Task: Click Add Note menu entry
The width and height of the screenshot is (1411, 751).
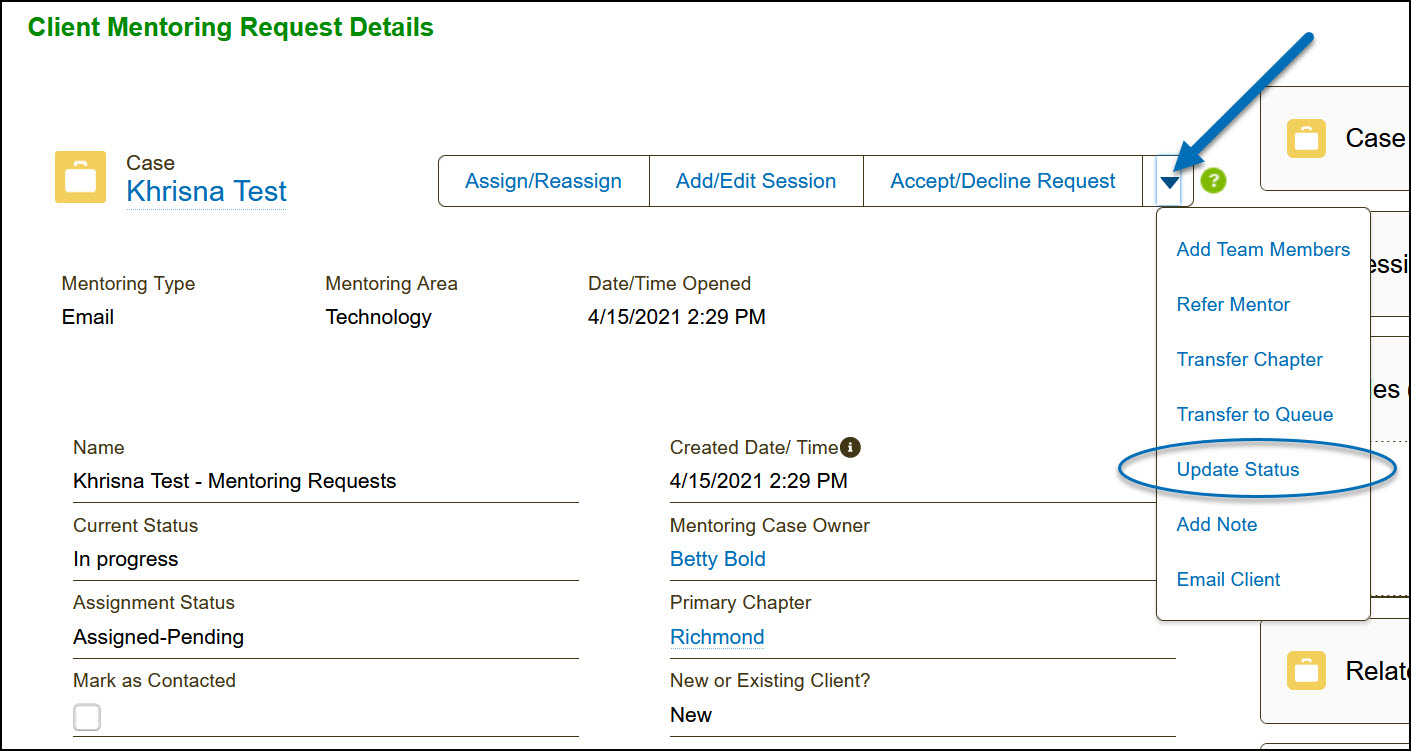Action: (x=1216, y=525)
